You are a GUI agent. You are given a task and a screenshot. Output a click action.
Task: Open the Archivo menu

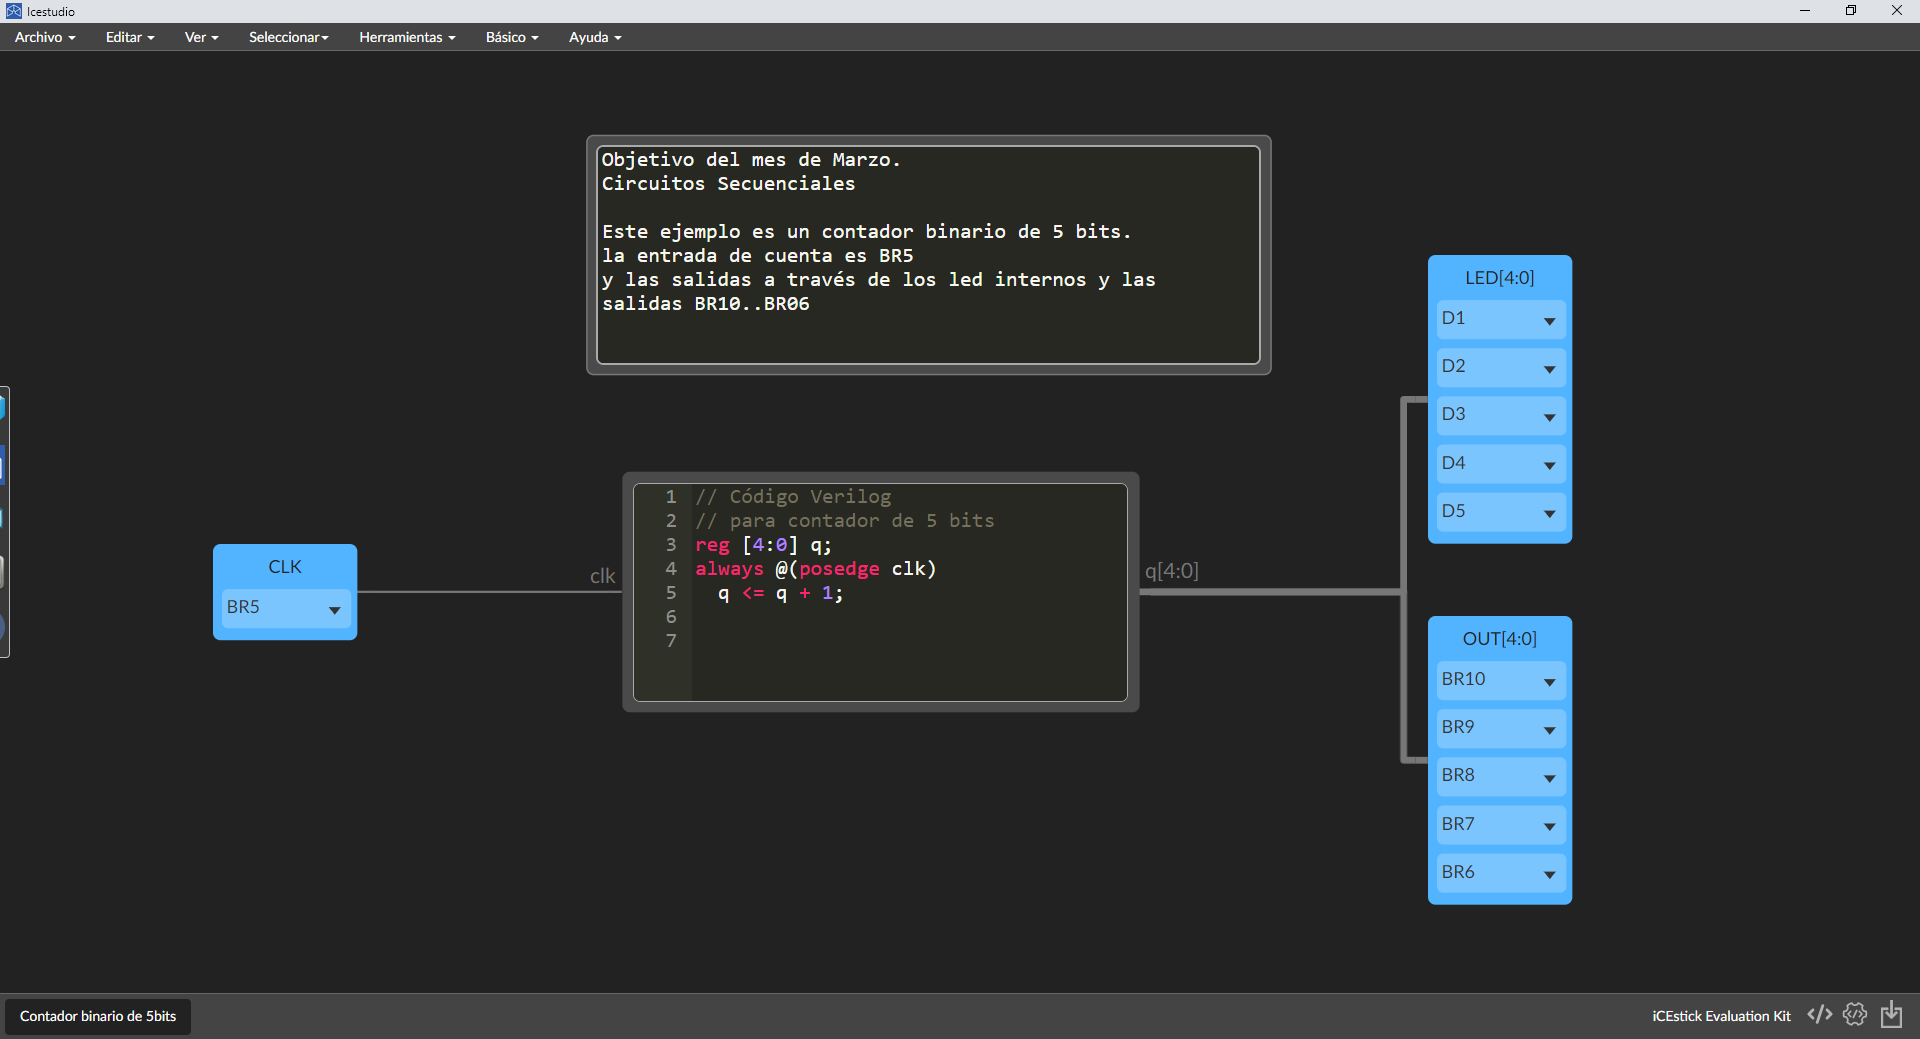click(x=45, y=37)
